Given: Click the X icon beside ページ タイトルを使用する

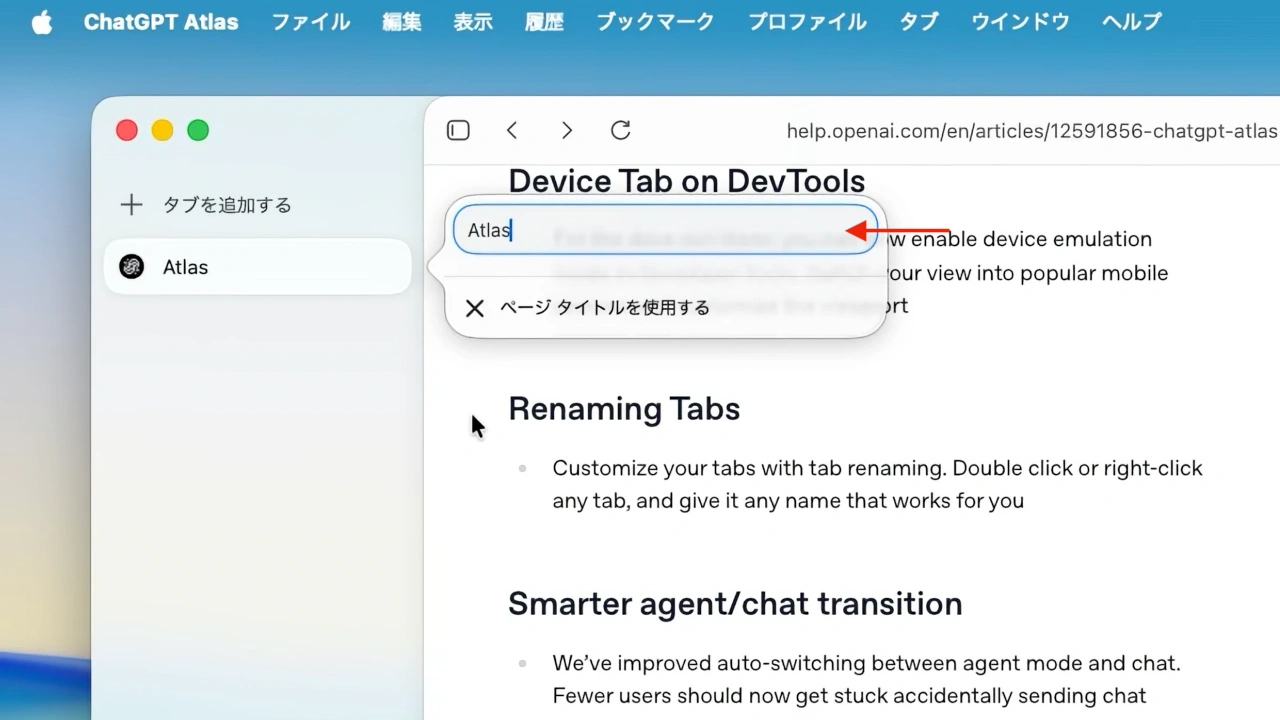Looking at the screenshot, I should (475, 308).
